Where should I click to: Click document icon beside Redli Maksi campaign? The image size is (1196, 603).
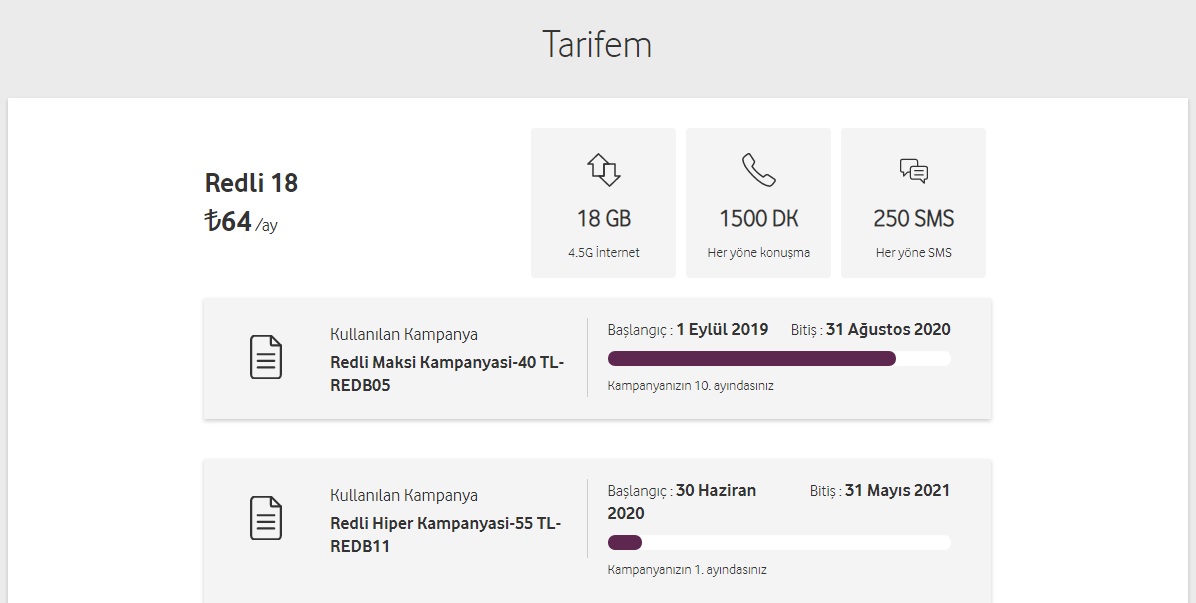(265, 357)
